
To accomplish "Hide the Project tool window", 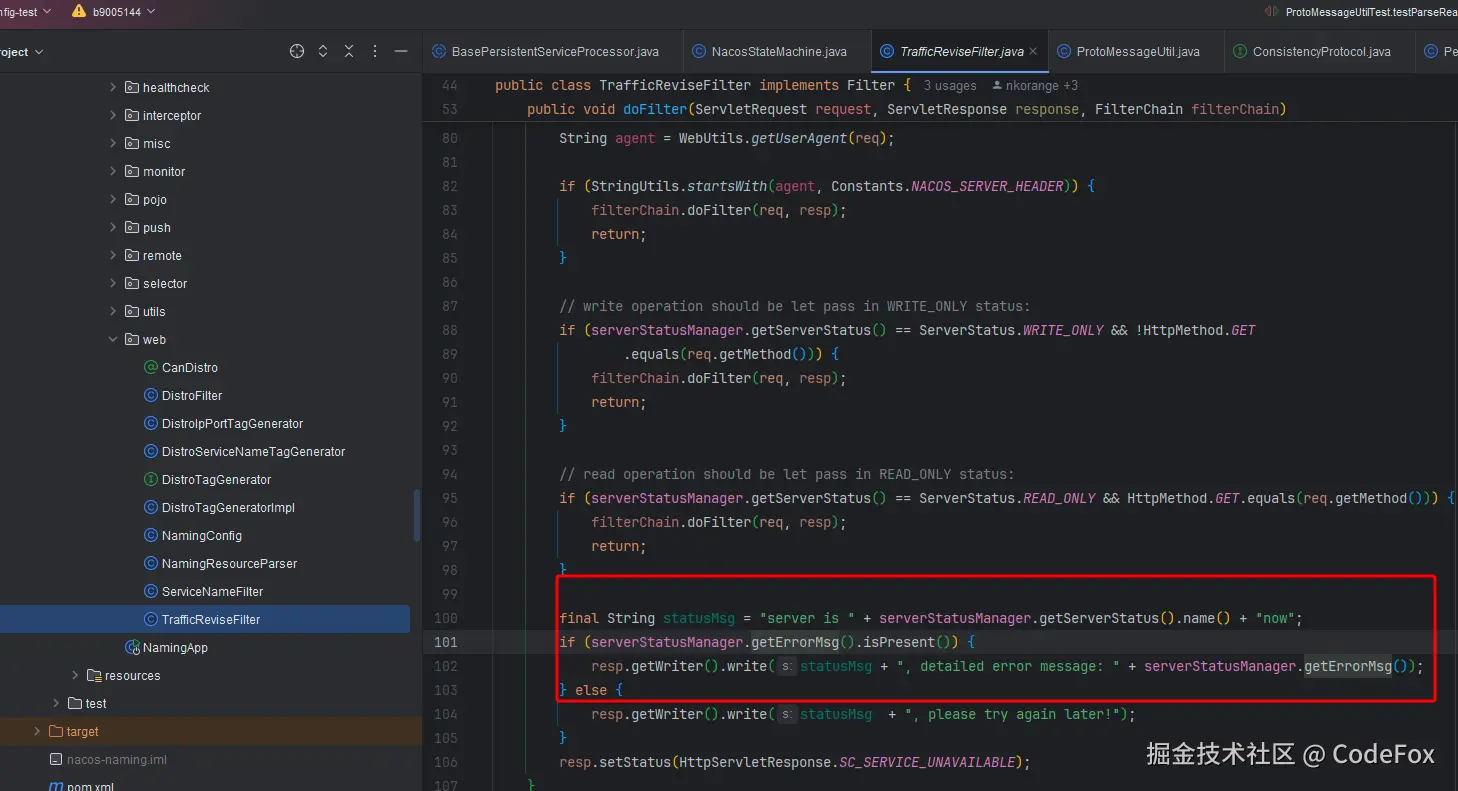I will tap(401, 51).
